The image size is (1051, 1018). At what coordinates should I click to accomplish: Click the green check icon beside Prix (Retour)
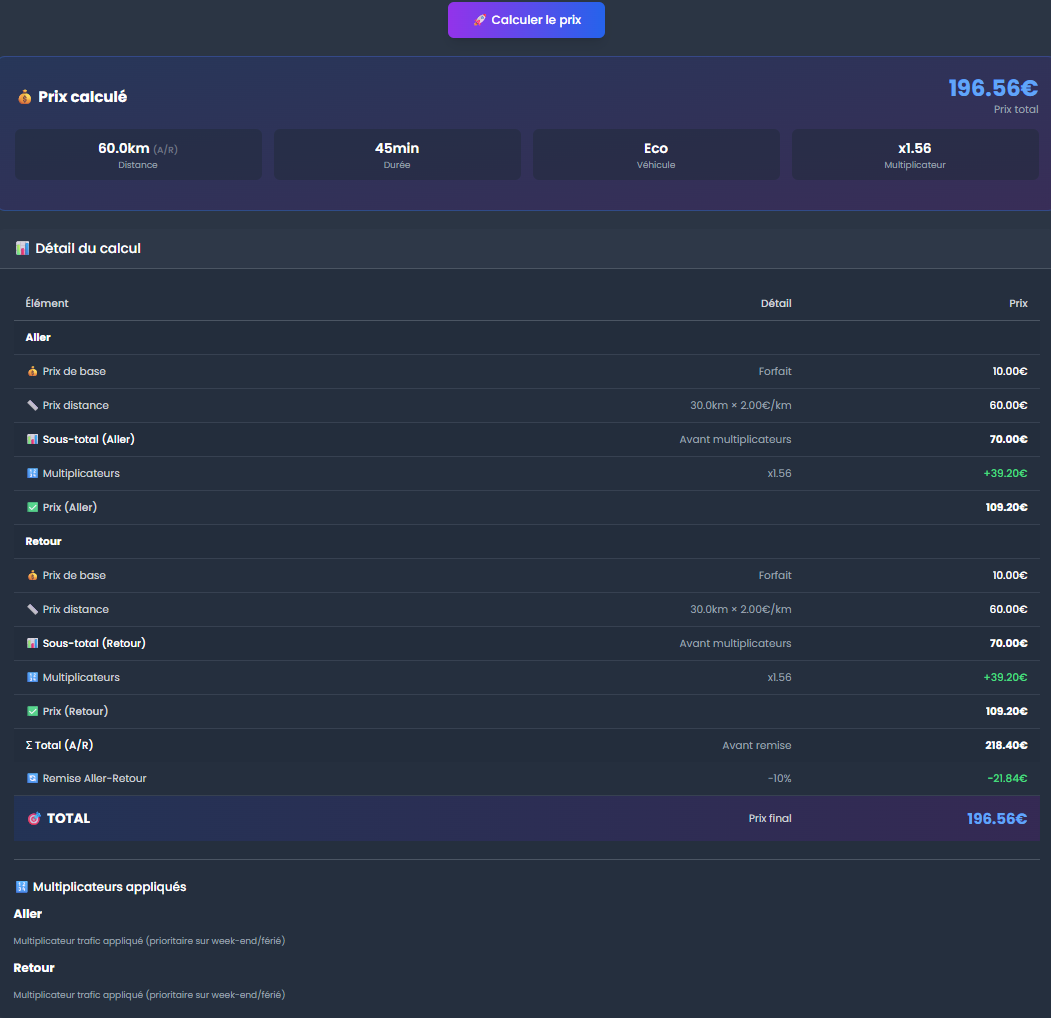pyautogui.click(x=32, y=711)
